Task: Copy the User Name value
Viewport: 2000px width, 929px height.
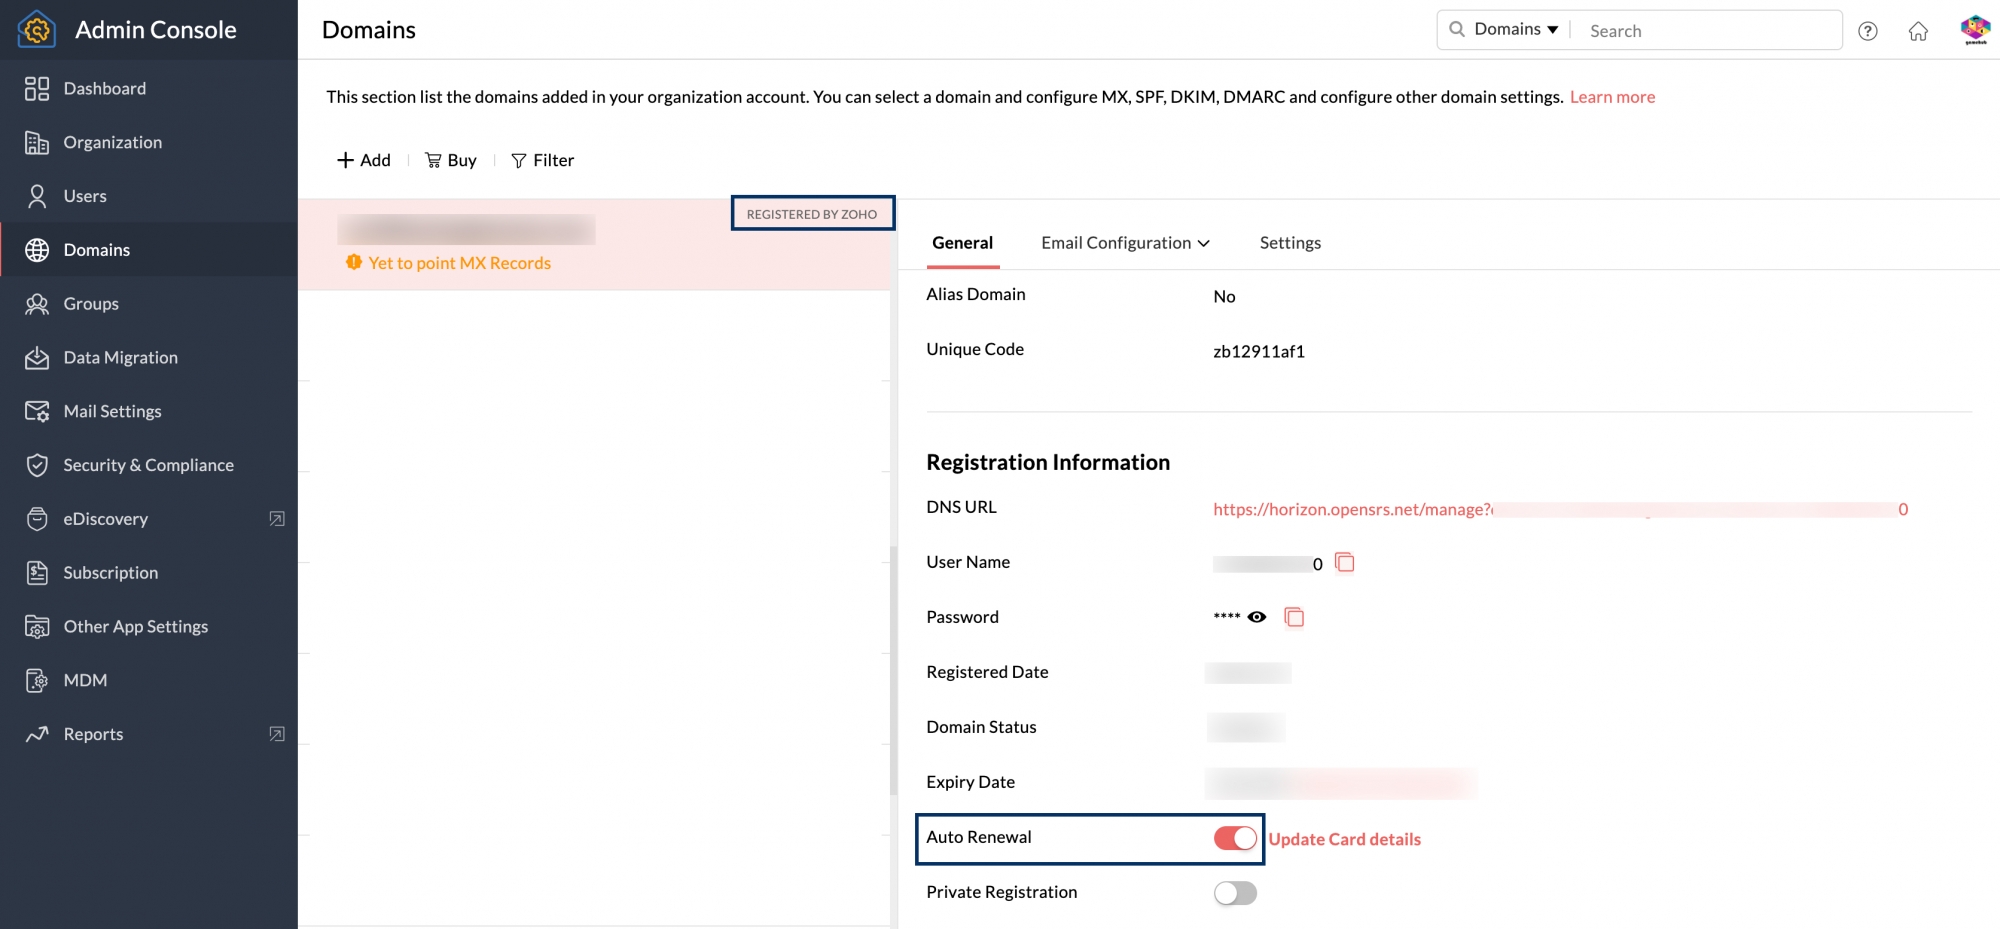Action: click(1345, 563)
